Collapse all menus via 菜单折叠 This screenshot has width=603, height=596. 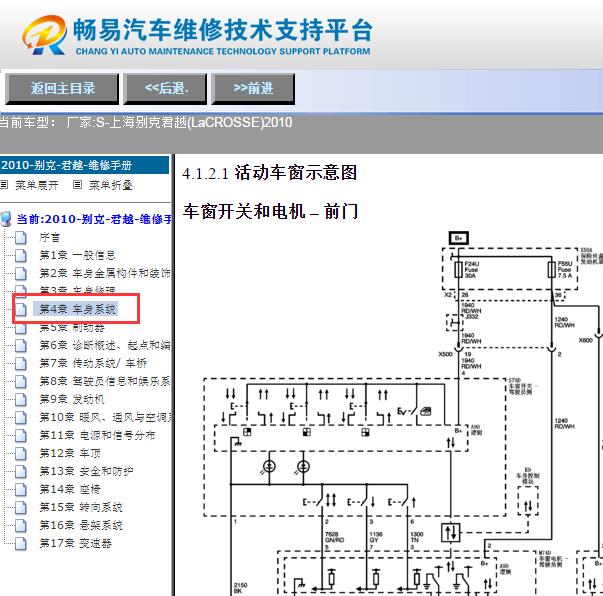point(111,185)
